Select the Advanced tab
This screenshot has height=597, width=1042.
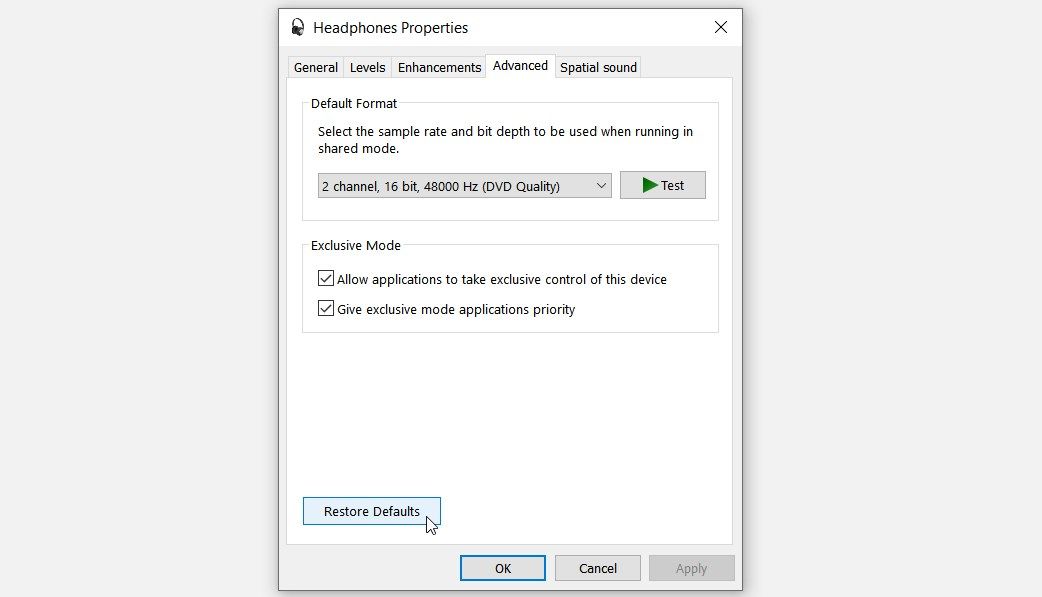point(520,66)
